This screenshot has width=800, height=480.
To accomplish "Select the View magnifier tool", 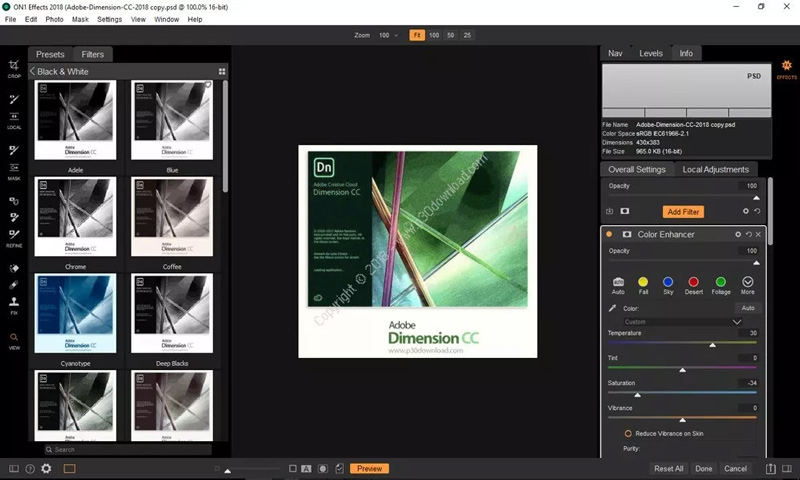I will [x=14, y=337].
